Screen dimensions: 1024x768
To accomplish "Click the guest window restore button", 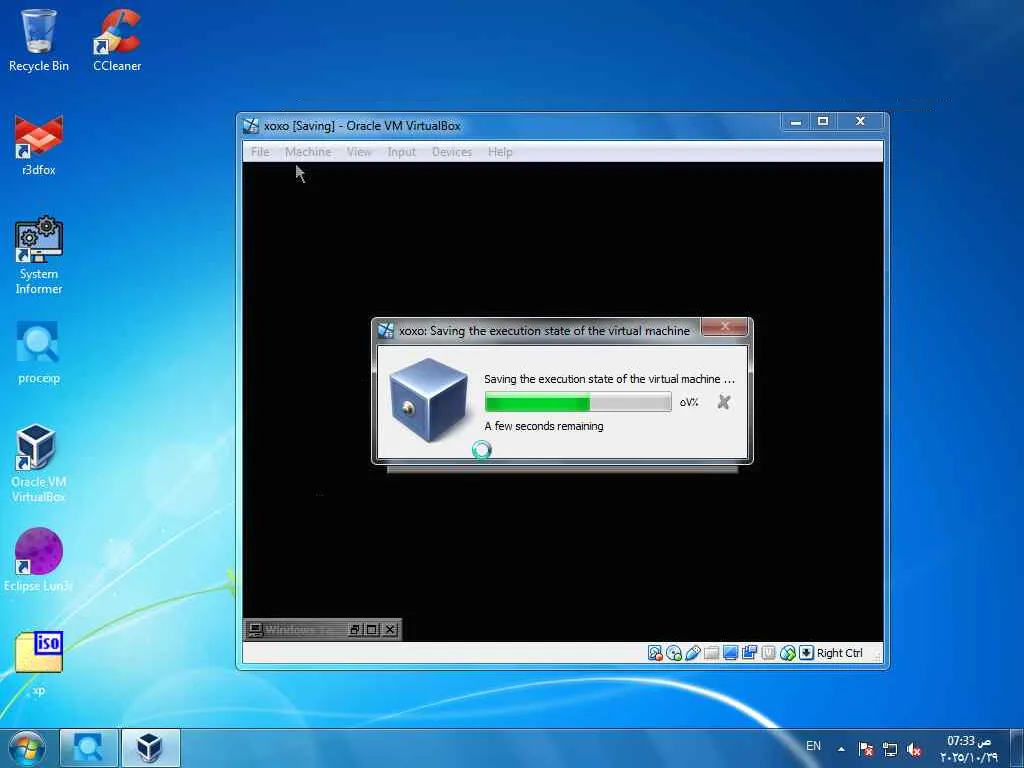I will point(355,630).
